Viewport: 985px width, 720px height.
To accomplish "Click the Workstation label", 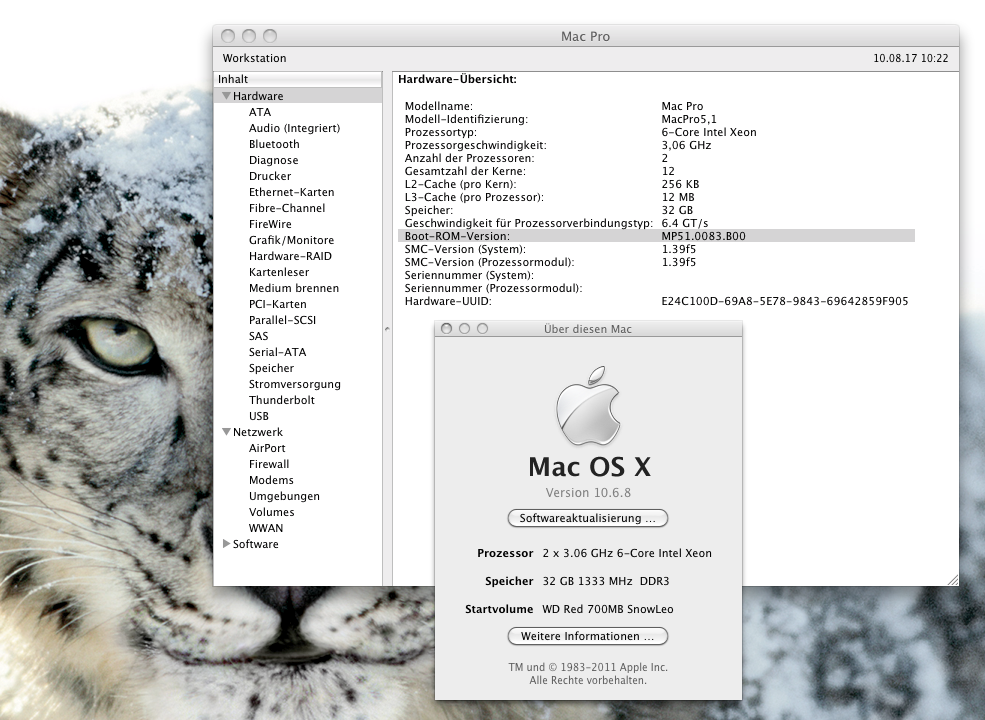I will [254, 58].
